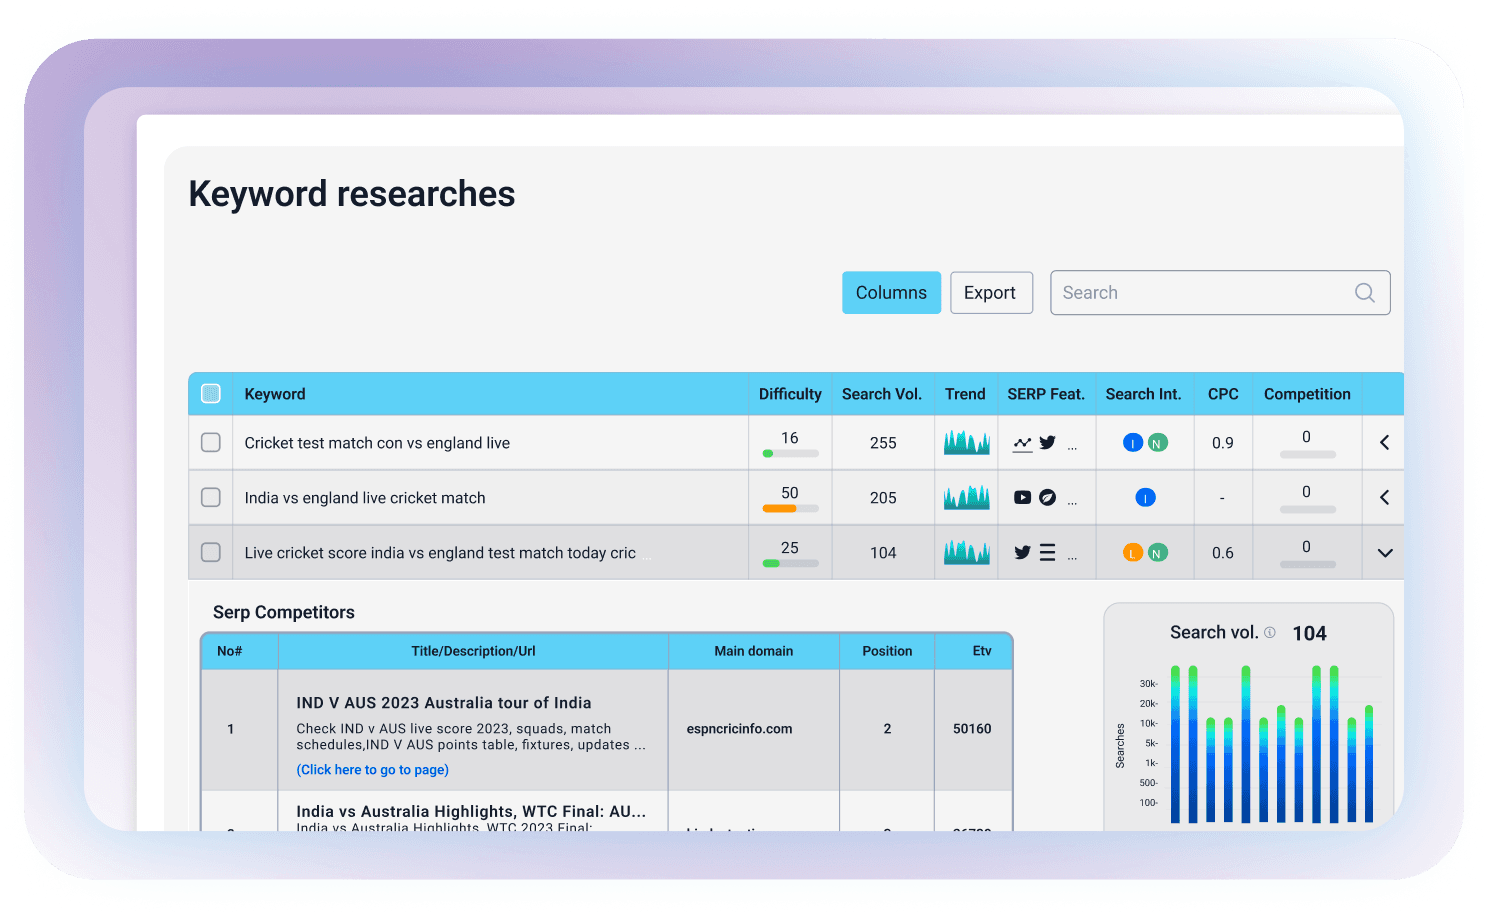Click the Twitter icon in the Cricket test match row
The width and height of the screenshot is (1488, 912).
1047,442
